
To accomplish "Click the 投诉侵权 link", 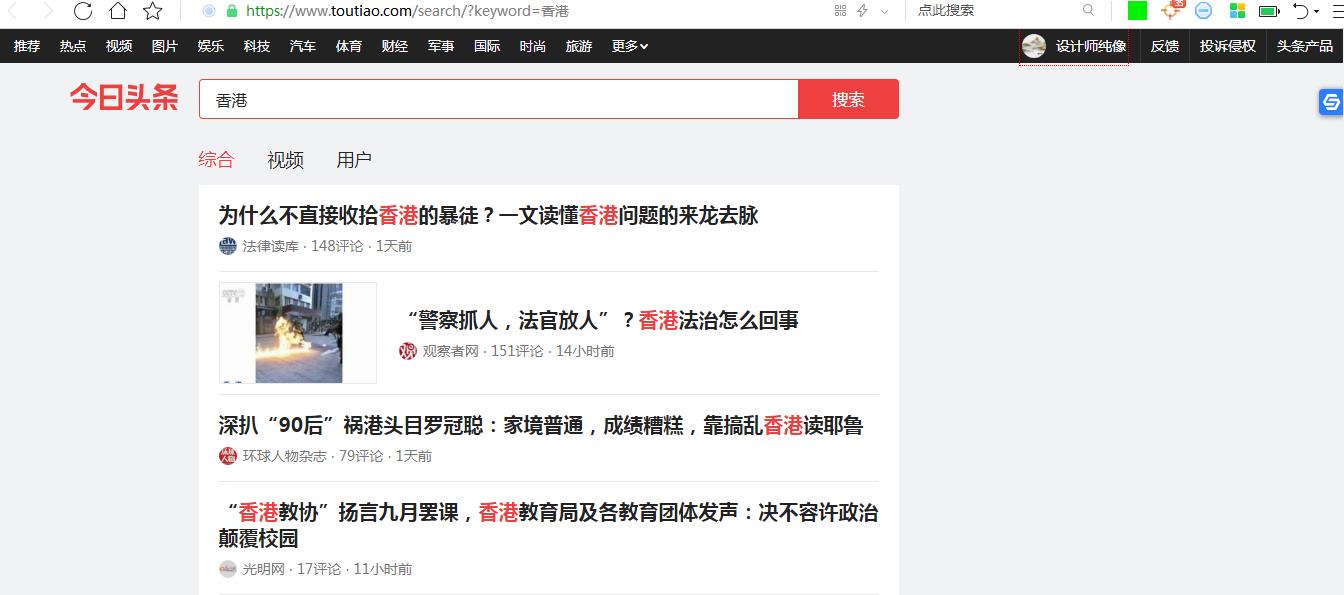I will coord(1228,46).
